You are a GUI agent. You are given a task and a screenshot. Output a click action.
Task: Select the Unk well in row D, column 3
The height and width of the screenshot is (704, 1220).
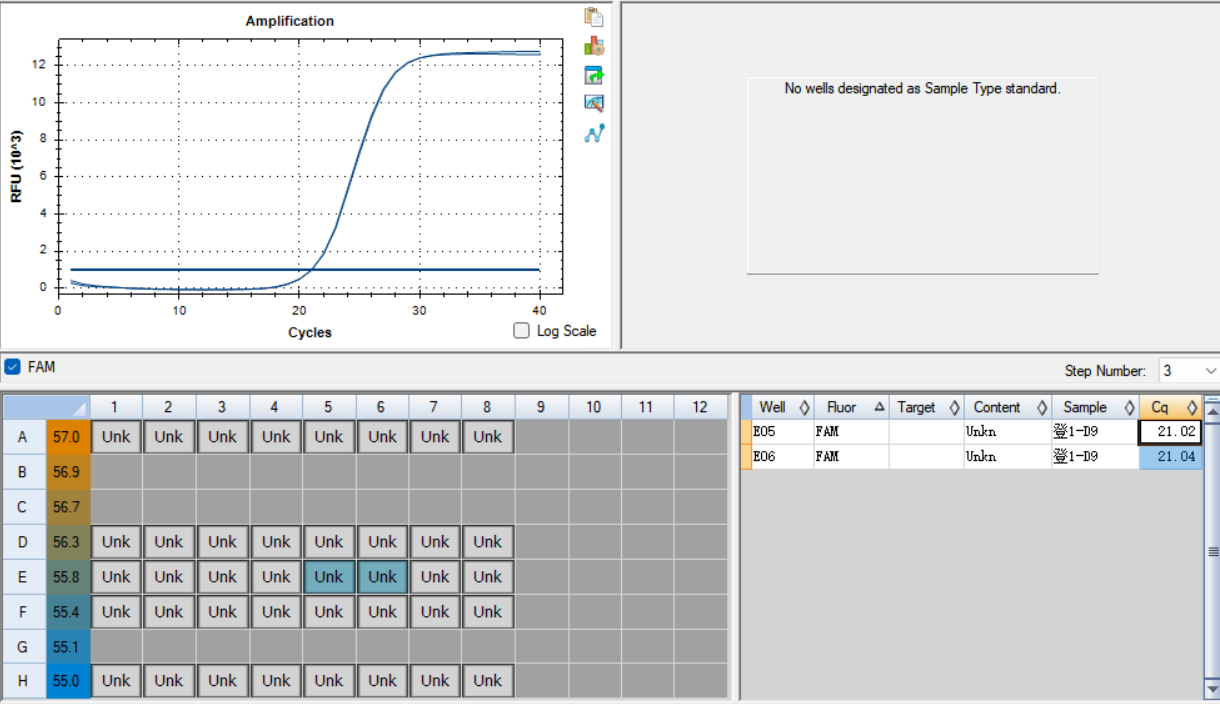tap(222, 542)
